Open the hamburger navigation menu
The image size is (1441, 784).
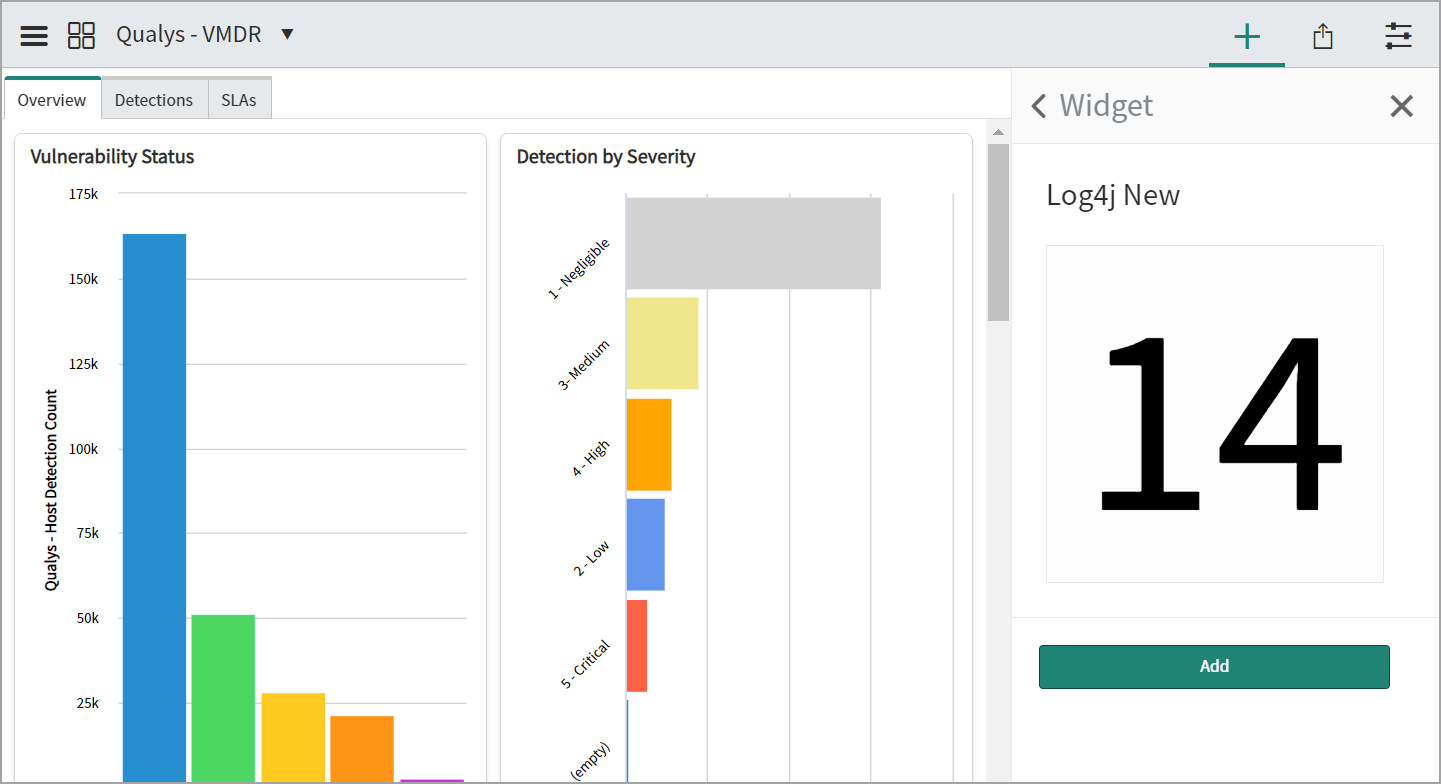34,36
